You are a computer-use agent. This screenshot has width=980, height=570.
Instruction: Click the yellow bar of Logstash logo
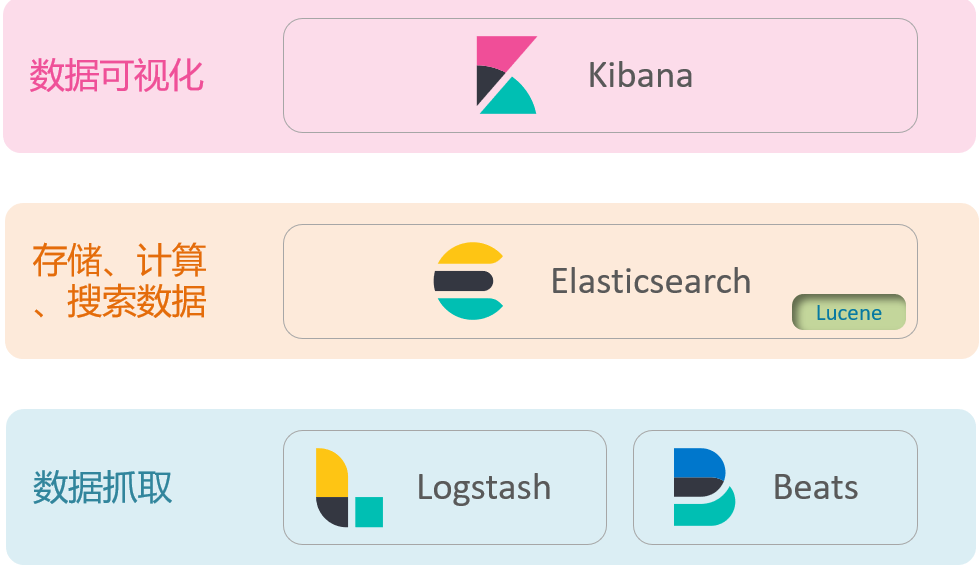coord(331,472)
